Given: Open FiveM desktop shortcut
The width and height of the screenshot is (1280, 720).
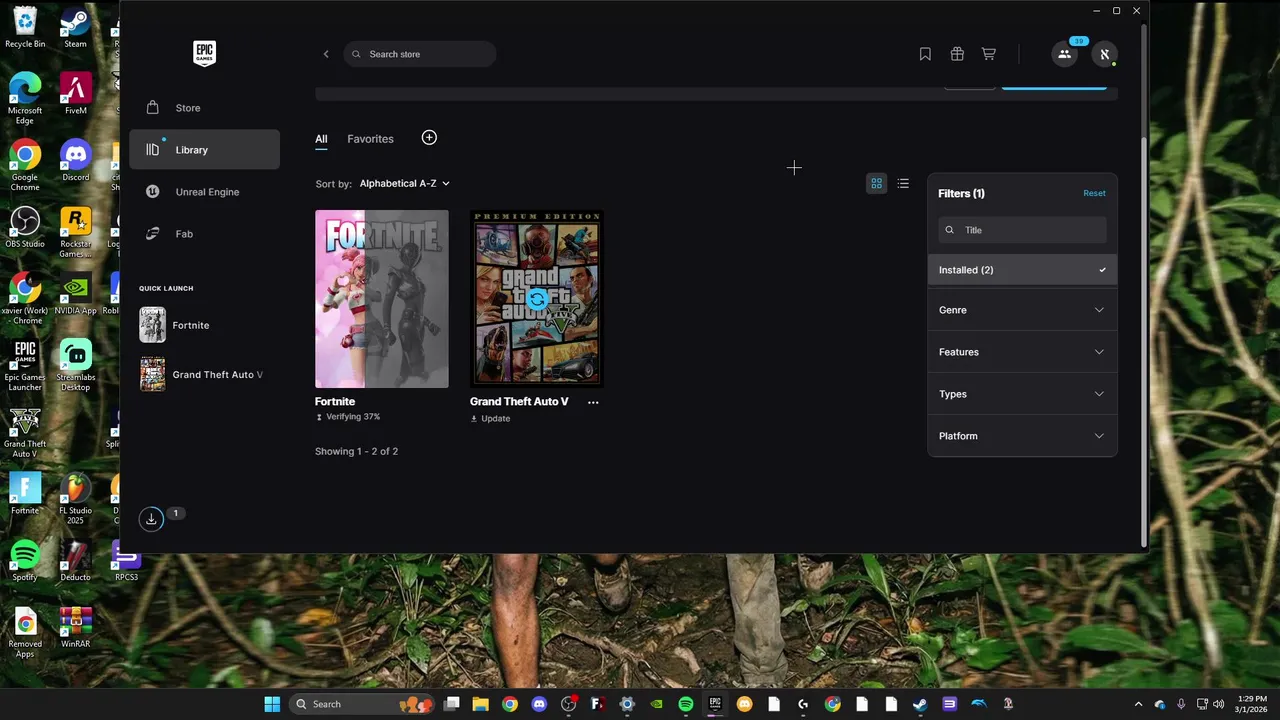Looking at the screenshot, I should [x=75, y=94].
